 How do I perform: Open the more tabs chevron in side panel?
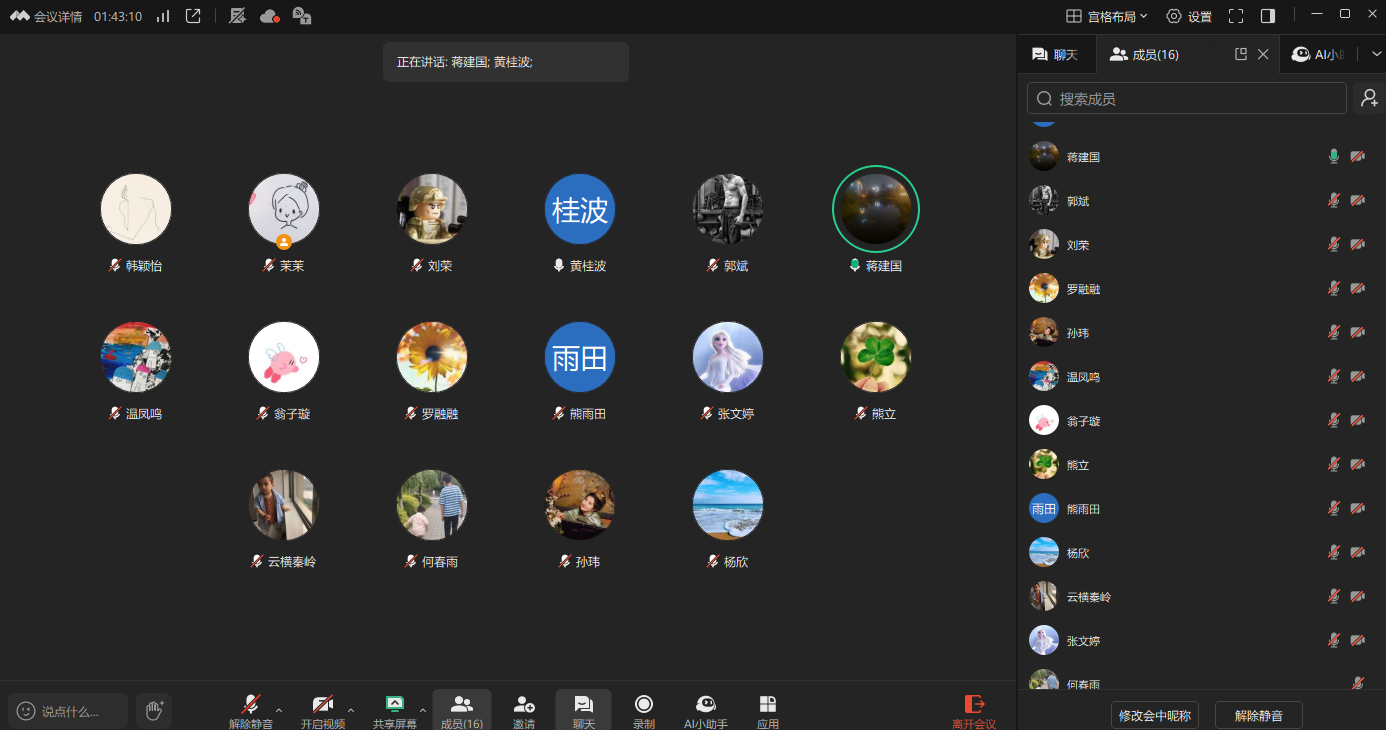point(1376,55)
